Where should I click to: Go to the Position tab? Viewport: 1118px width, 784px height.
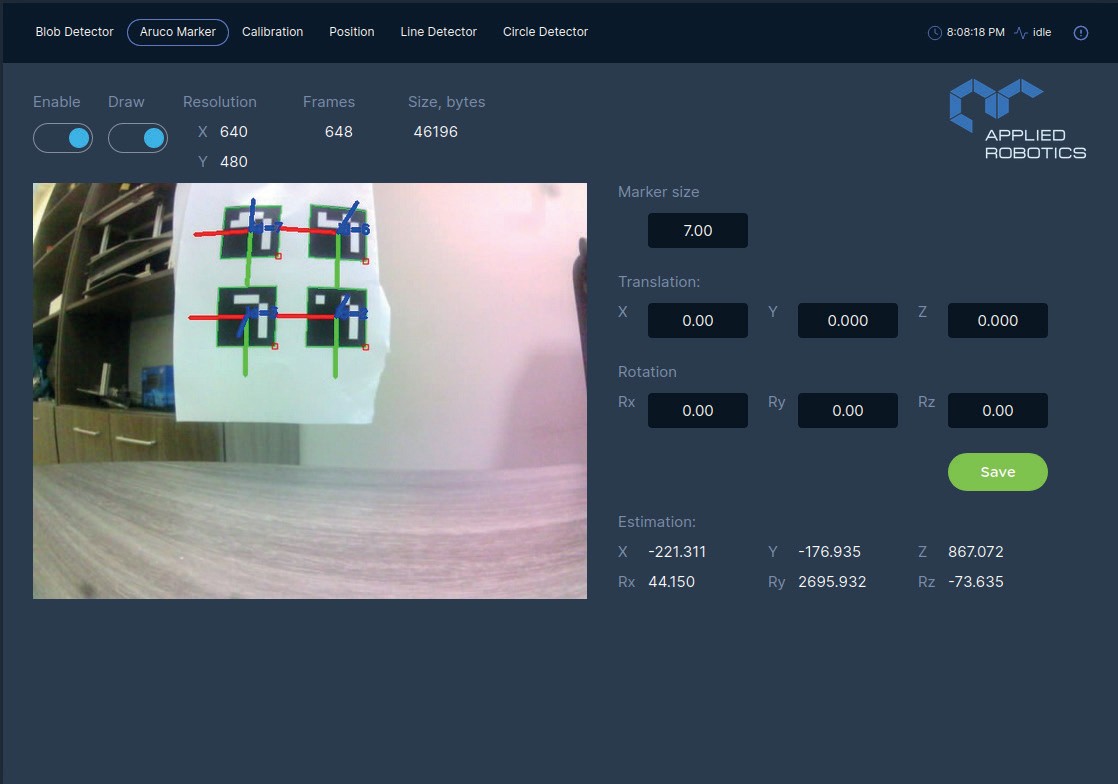[x=352, y=32]
